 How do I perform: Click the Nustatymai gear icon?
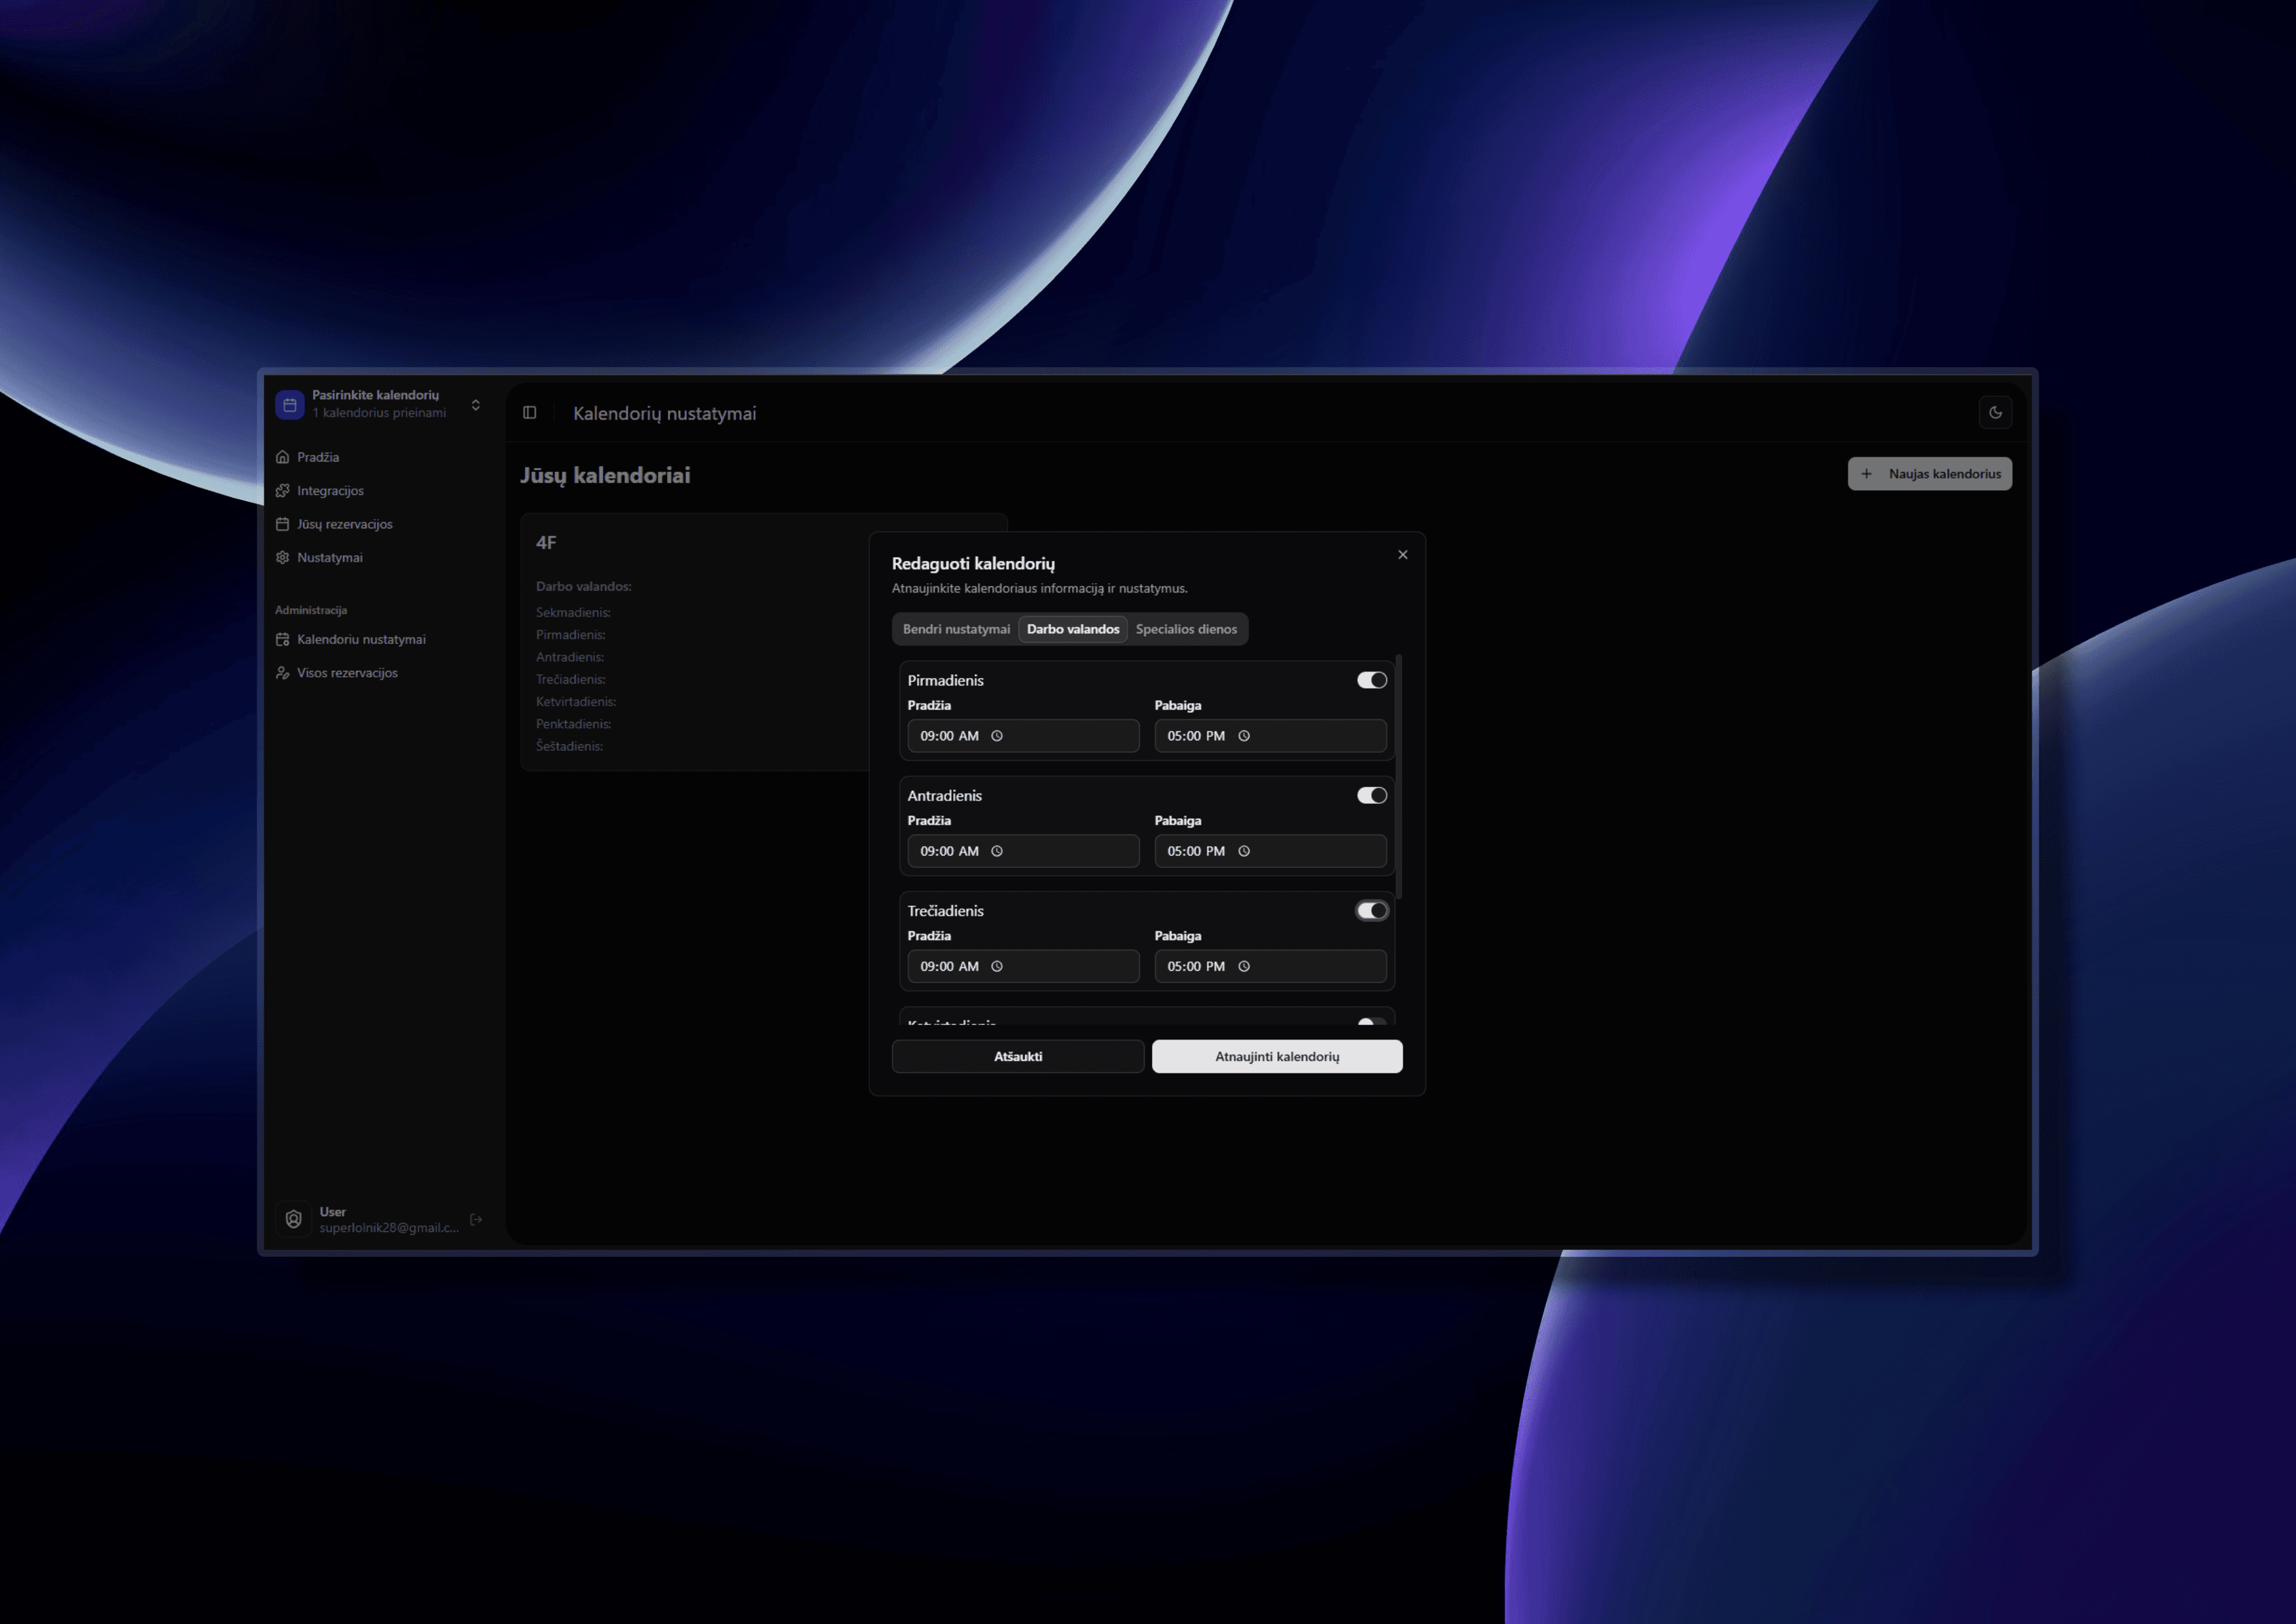pos(282,558)
